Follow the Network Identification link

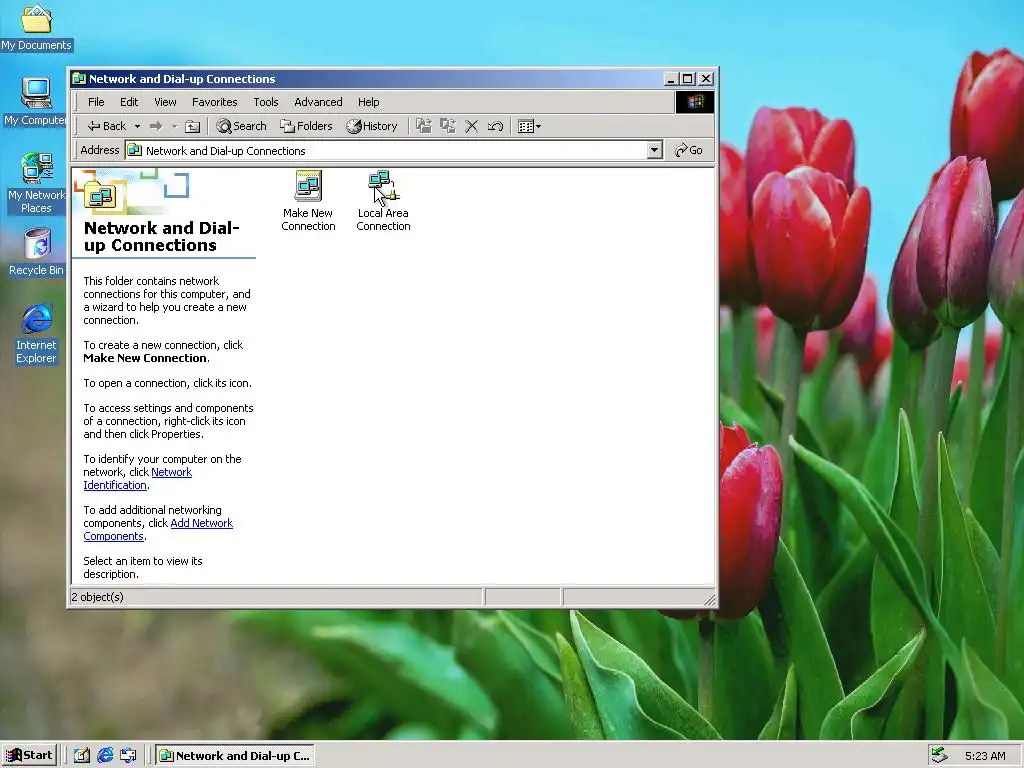click(x=171, y=472)
